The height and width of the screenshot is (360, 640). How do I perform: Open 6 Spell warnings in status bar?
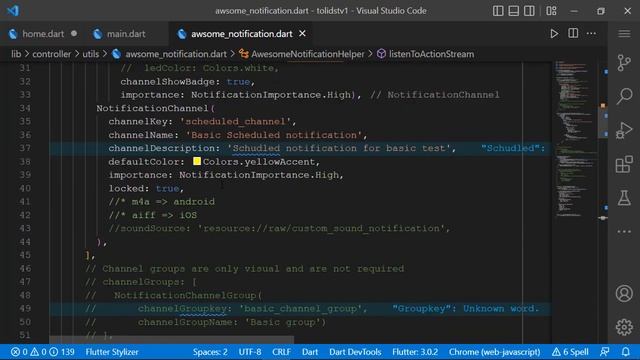point(570,352)
